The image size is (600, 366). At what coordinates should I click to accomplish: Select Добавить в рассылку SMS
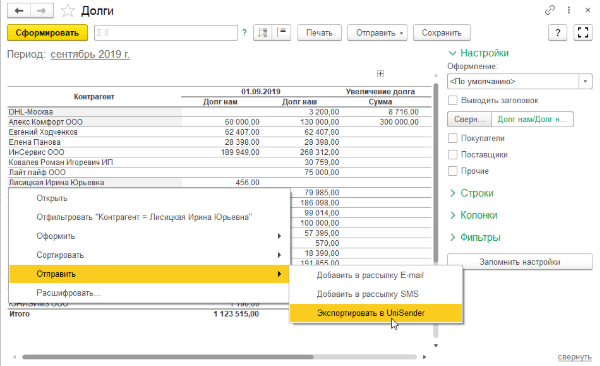(376, 294)
